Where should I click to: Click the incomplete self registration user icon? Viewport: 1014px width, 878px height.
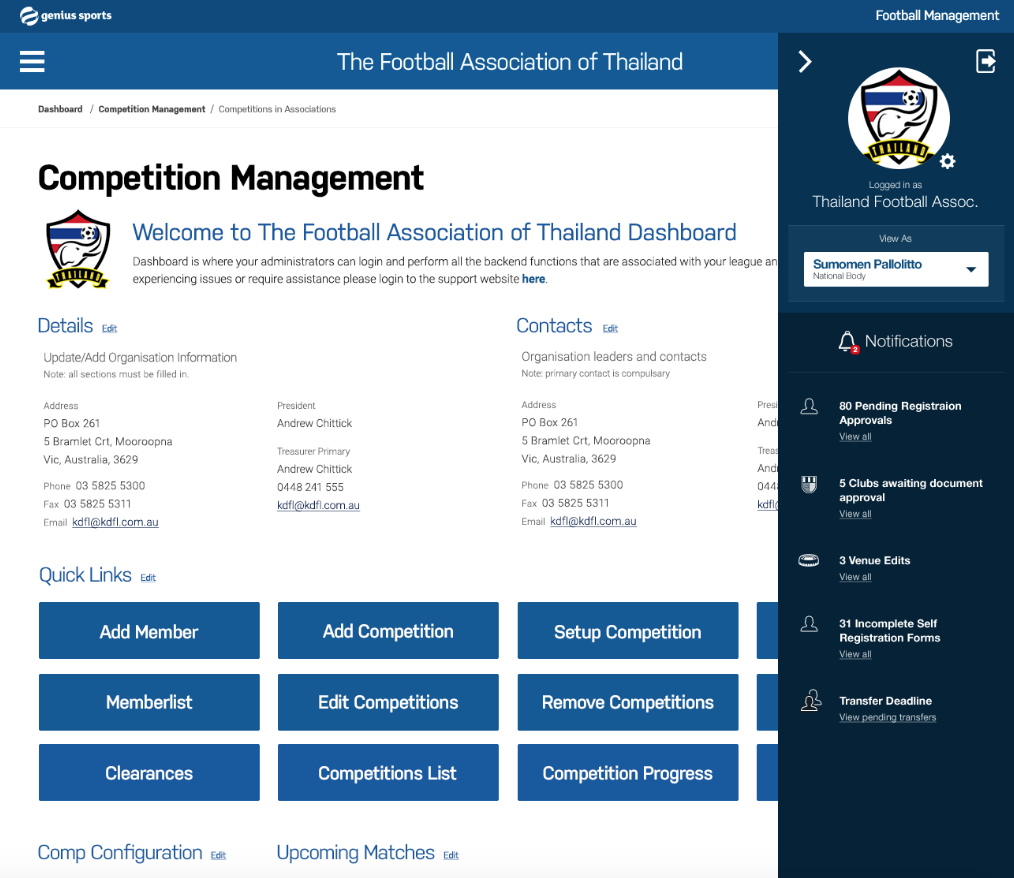click(809, 624)
